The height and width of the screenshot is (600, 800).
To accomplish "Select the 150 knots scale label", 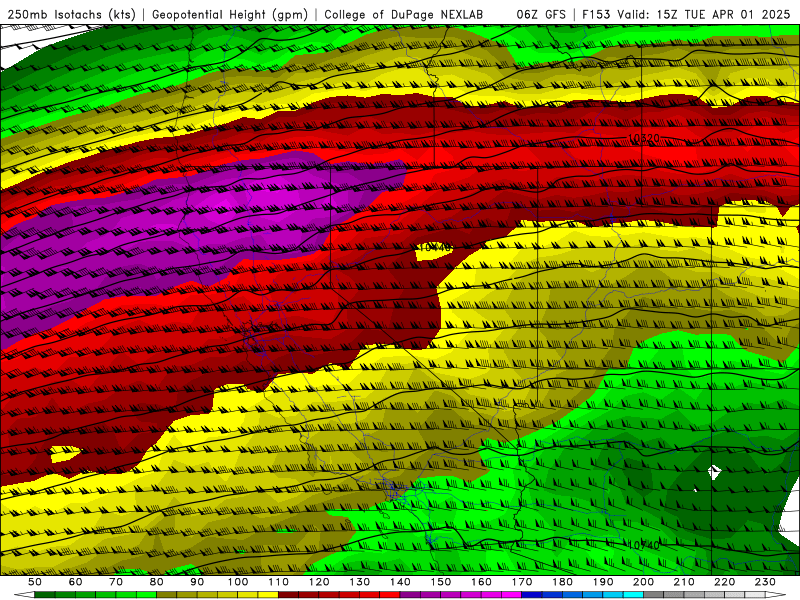I will point(440,582).
